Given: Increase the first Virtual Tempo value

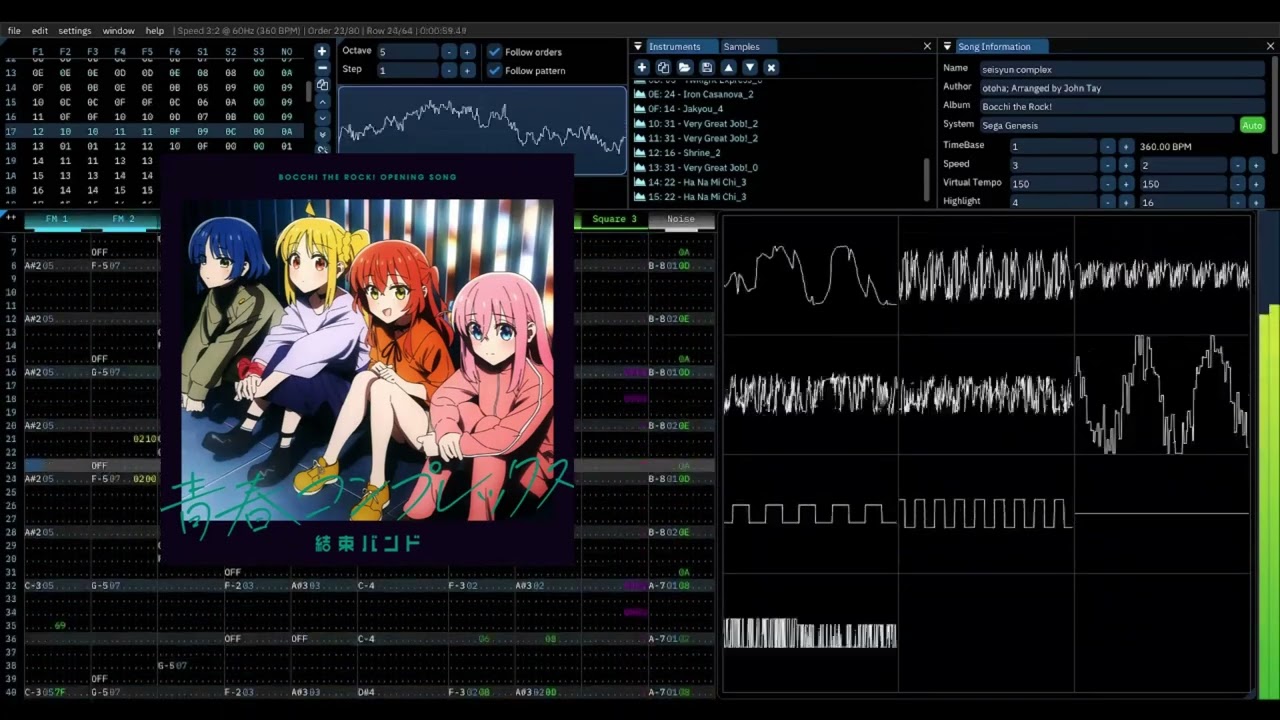Looking at the screenshot, I should [1126, 184].
